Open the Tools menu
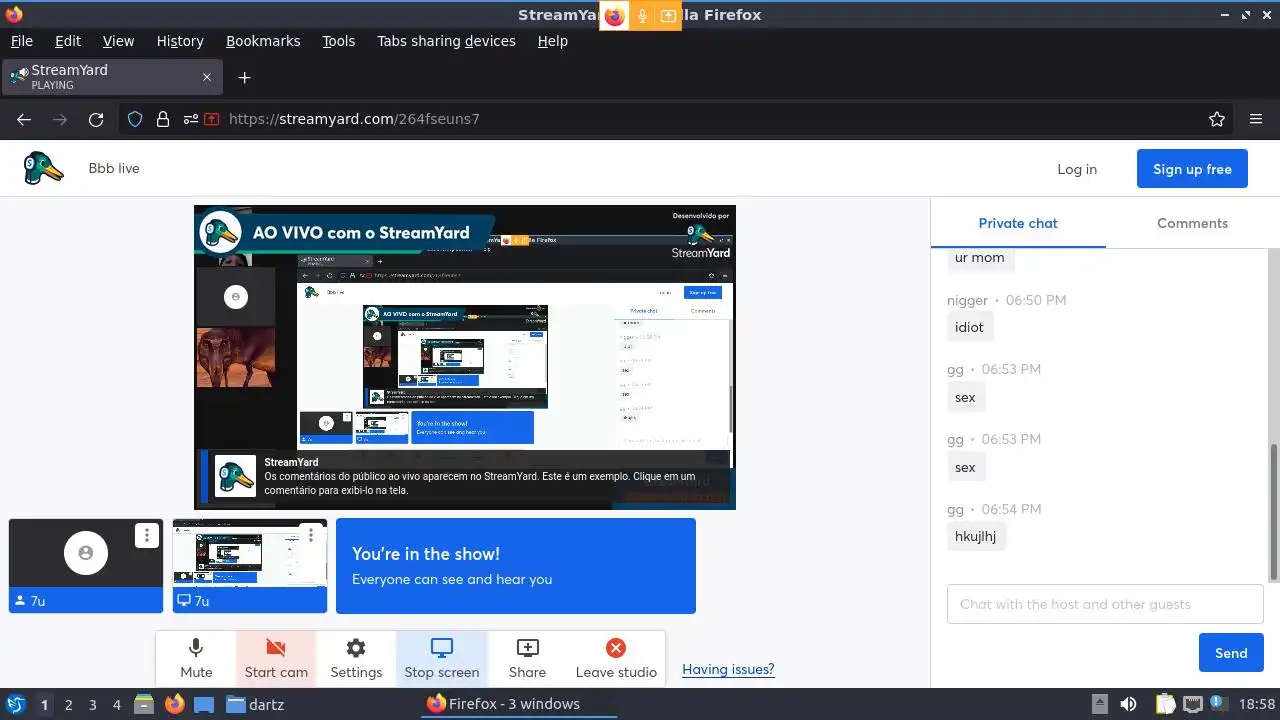The width and height of the screenshot is (1280, 720). tap(338, 41)
